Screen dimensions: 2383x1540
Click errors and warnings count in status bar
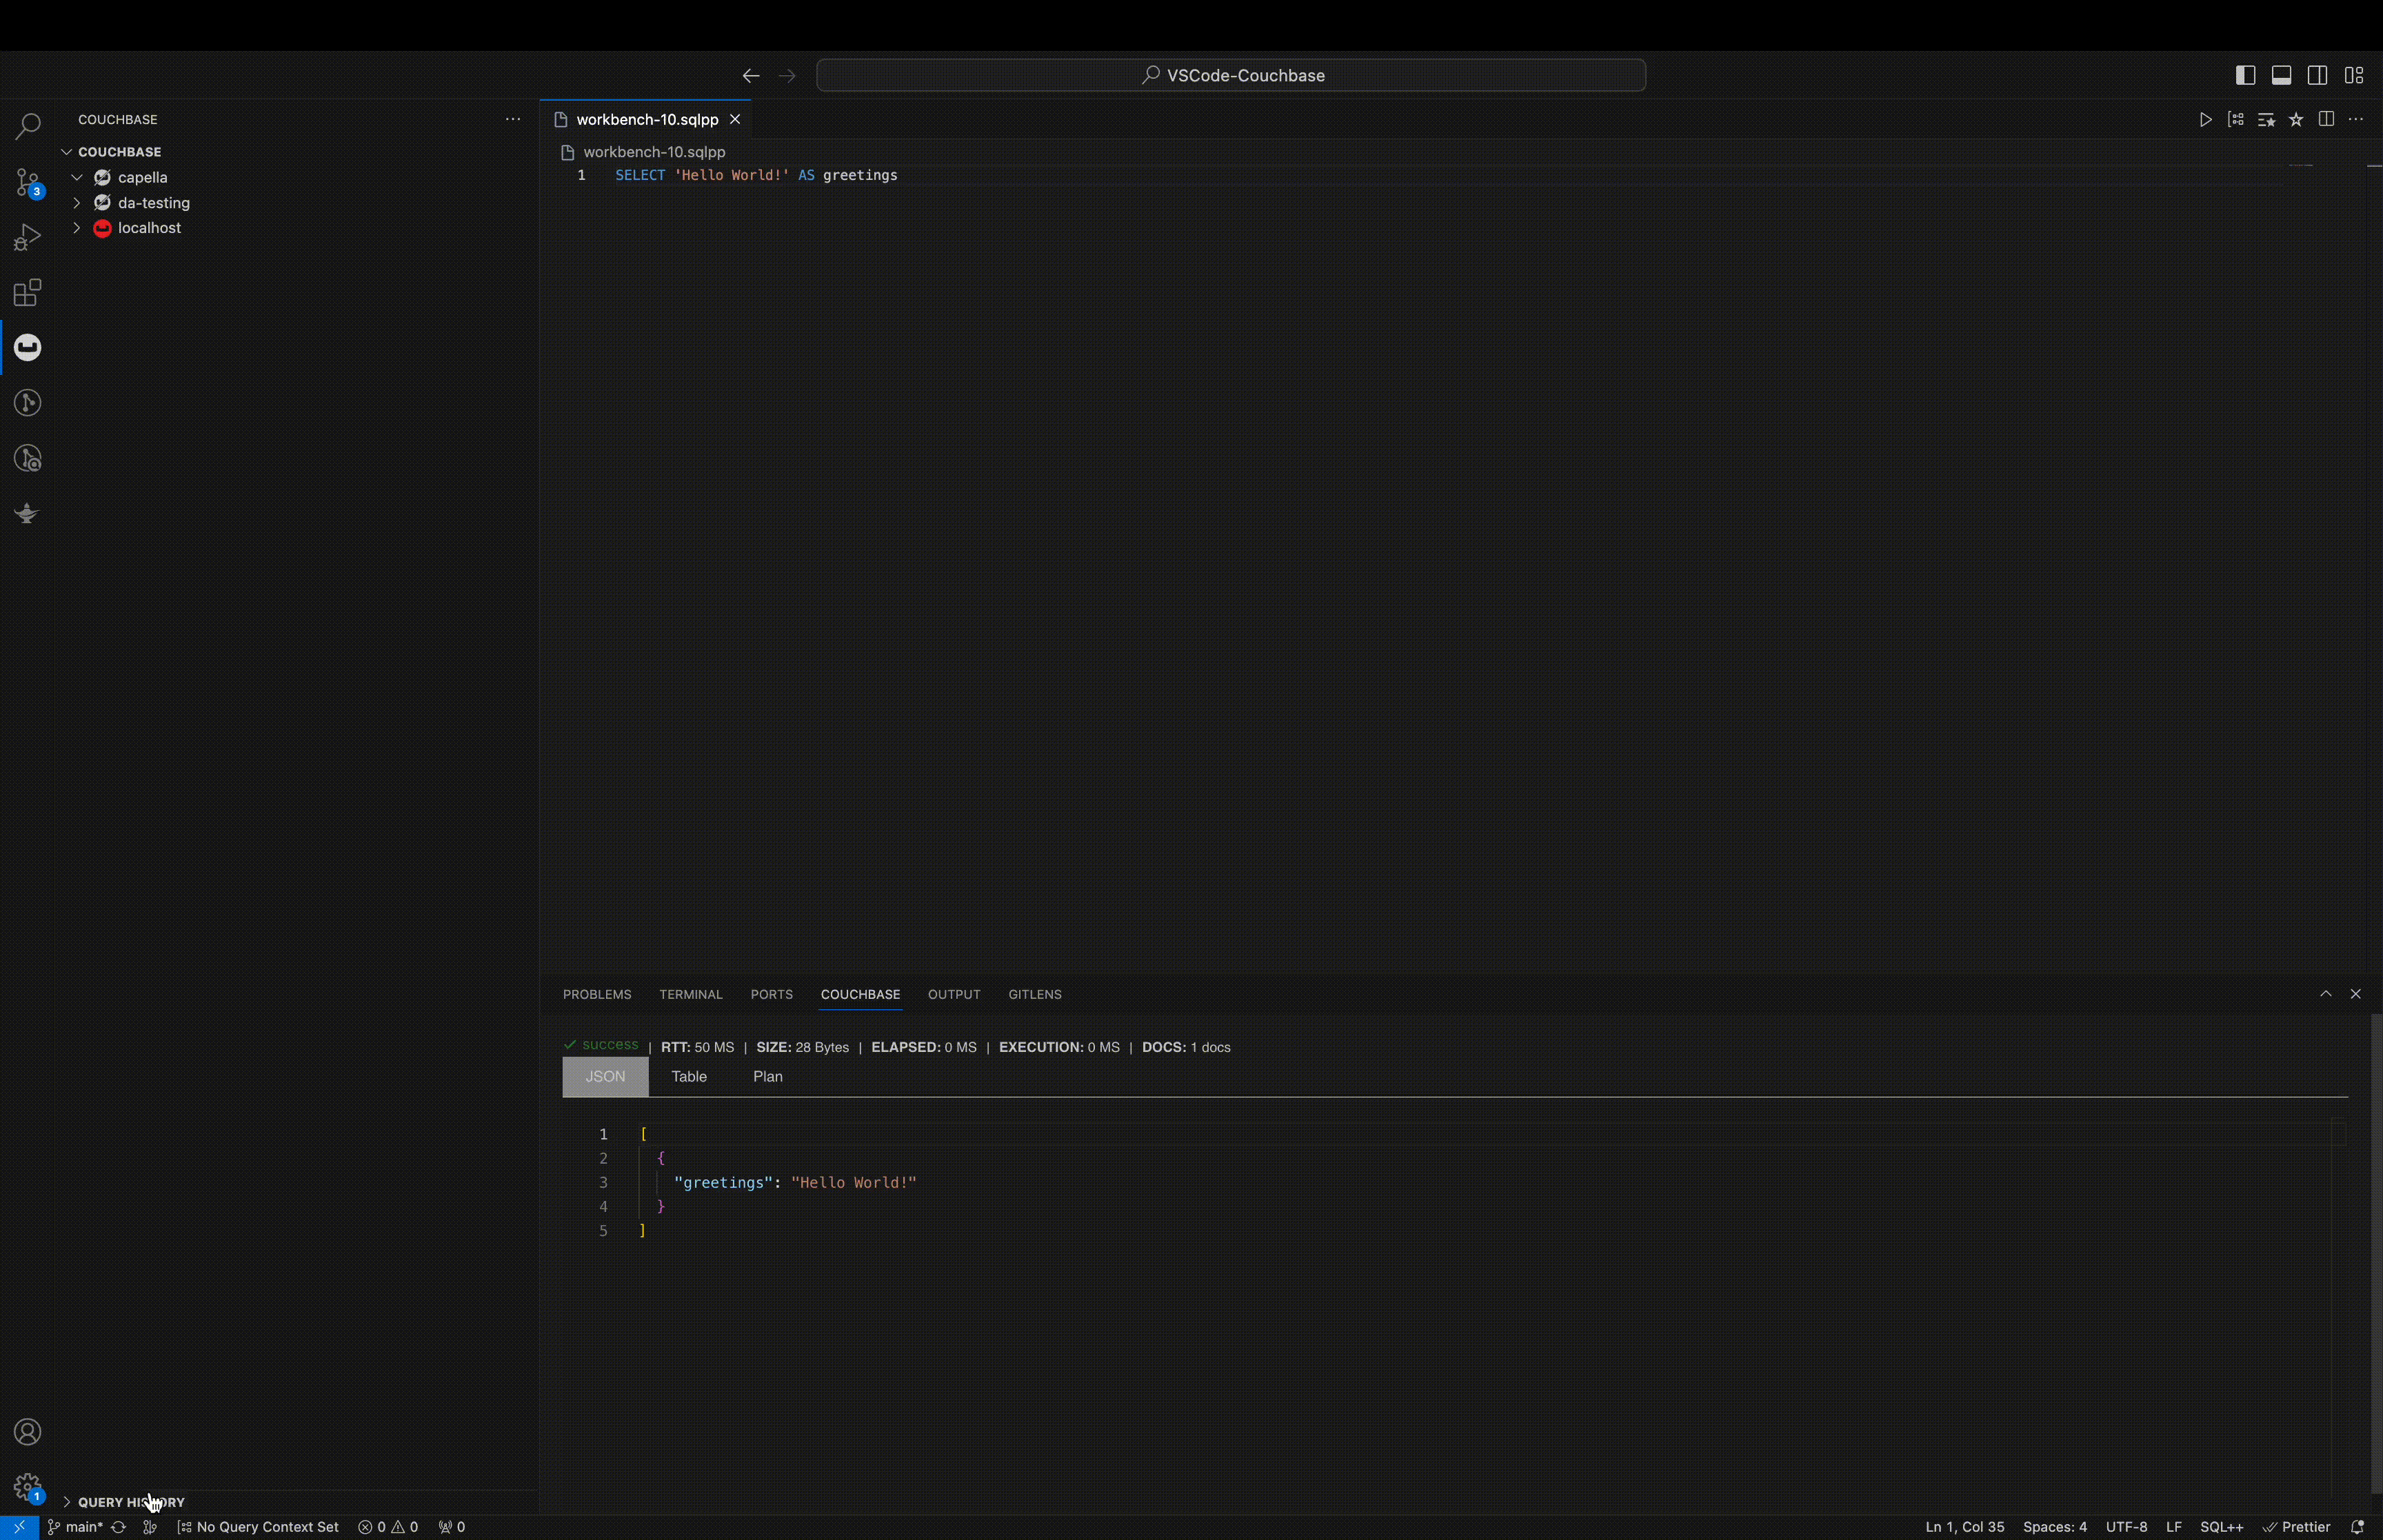(x=388, y=1527)
